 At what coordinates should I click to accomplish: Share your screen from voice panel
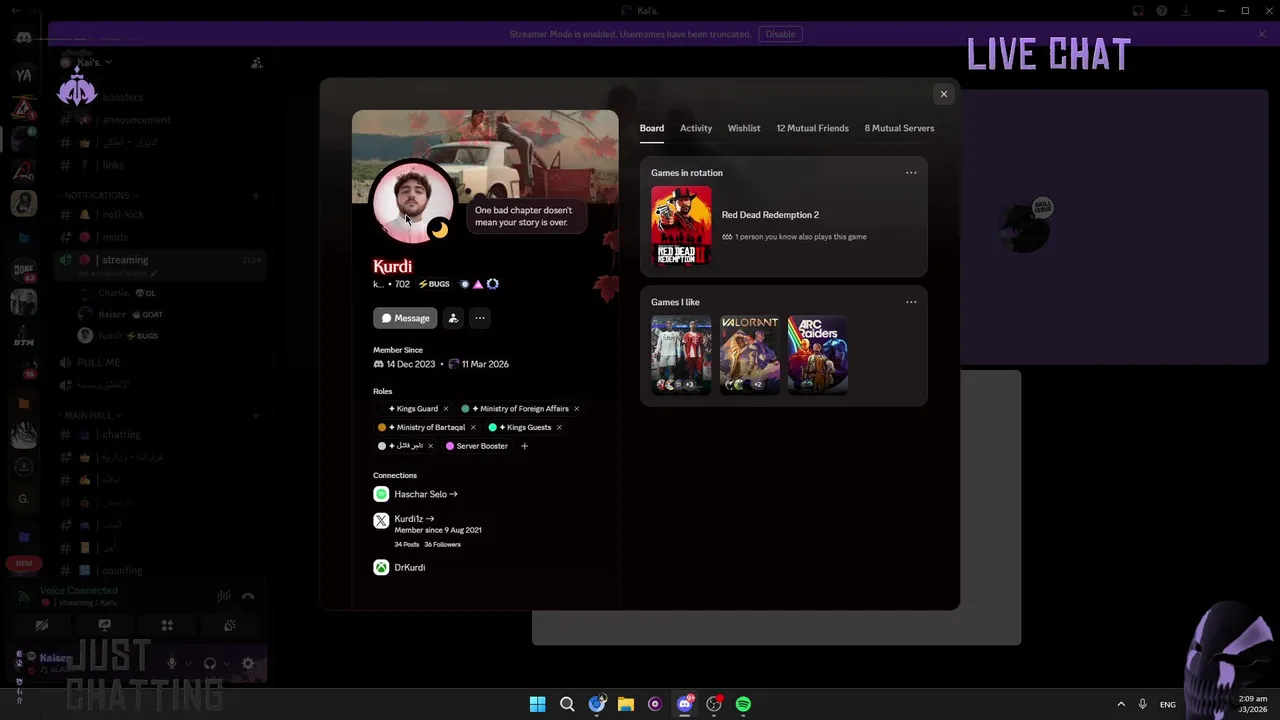[x=105, y=626]
